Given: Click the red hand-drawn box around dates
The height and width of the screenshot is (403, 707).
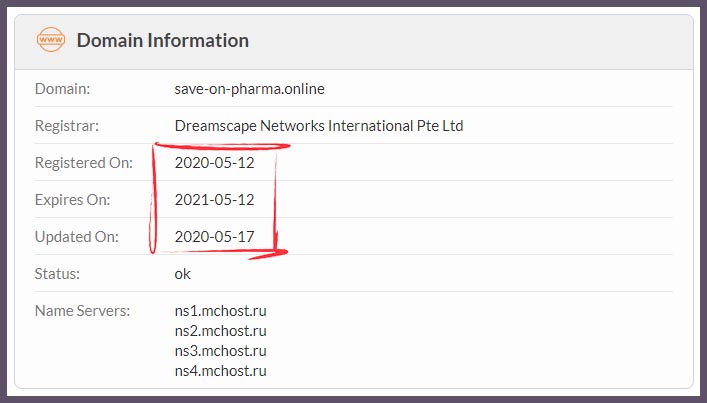Looking at the screenshot, I should pyautogui.click(x=219, y=201).
